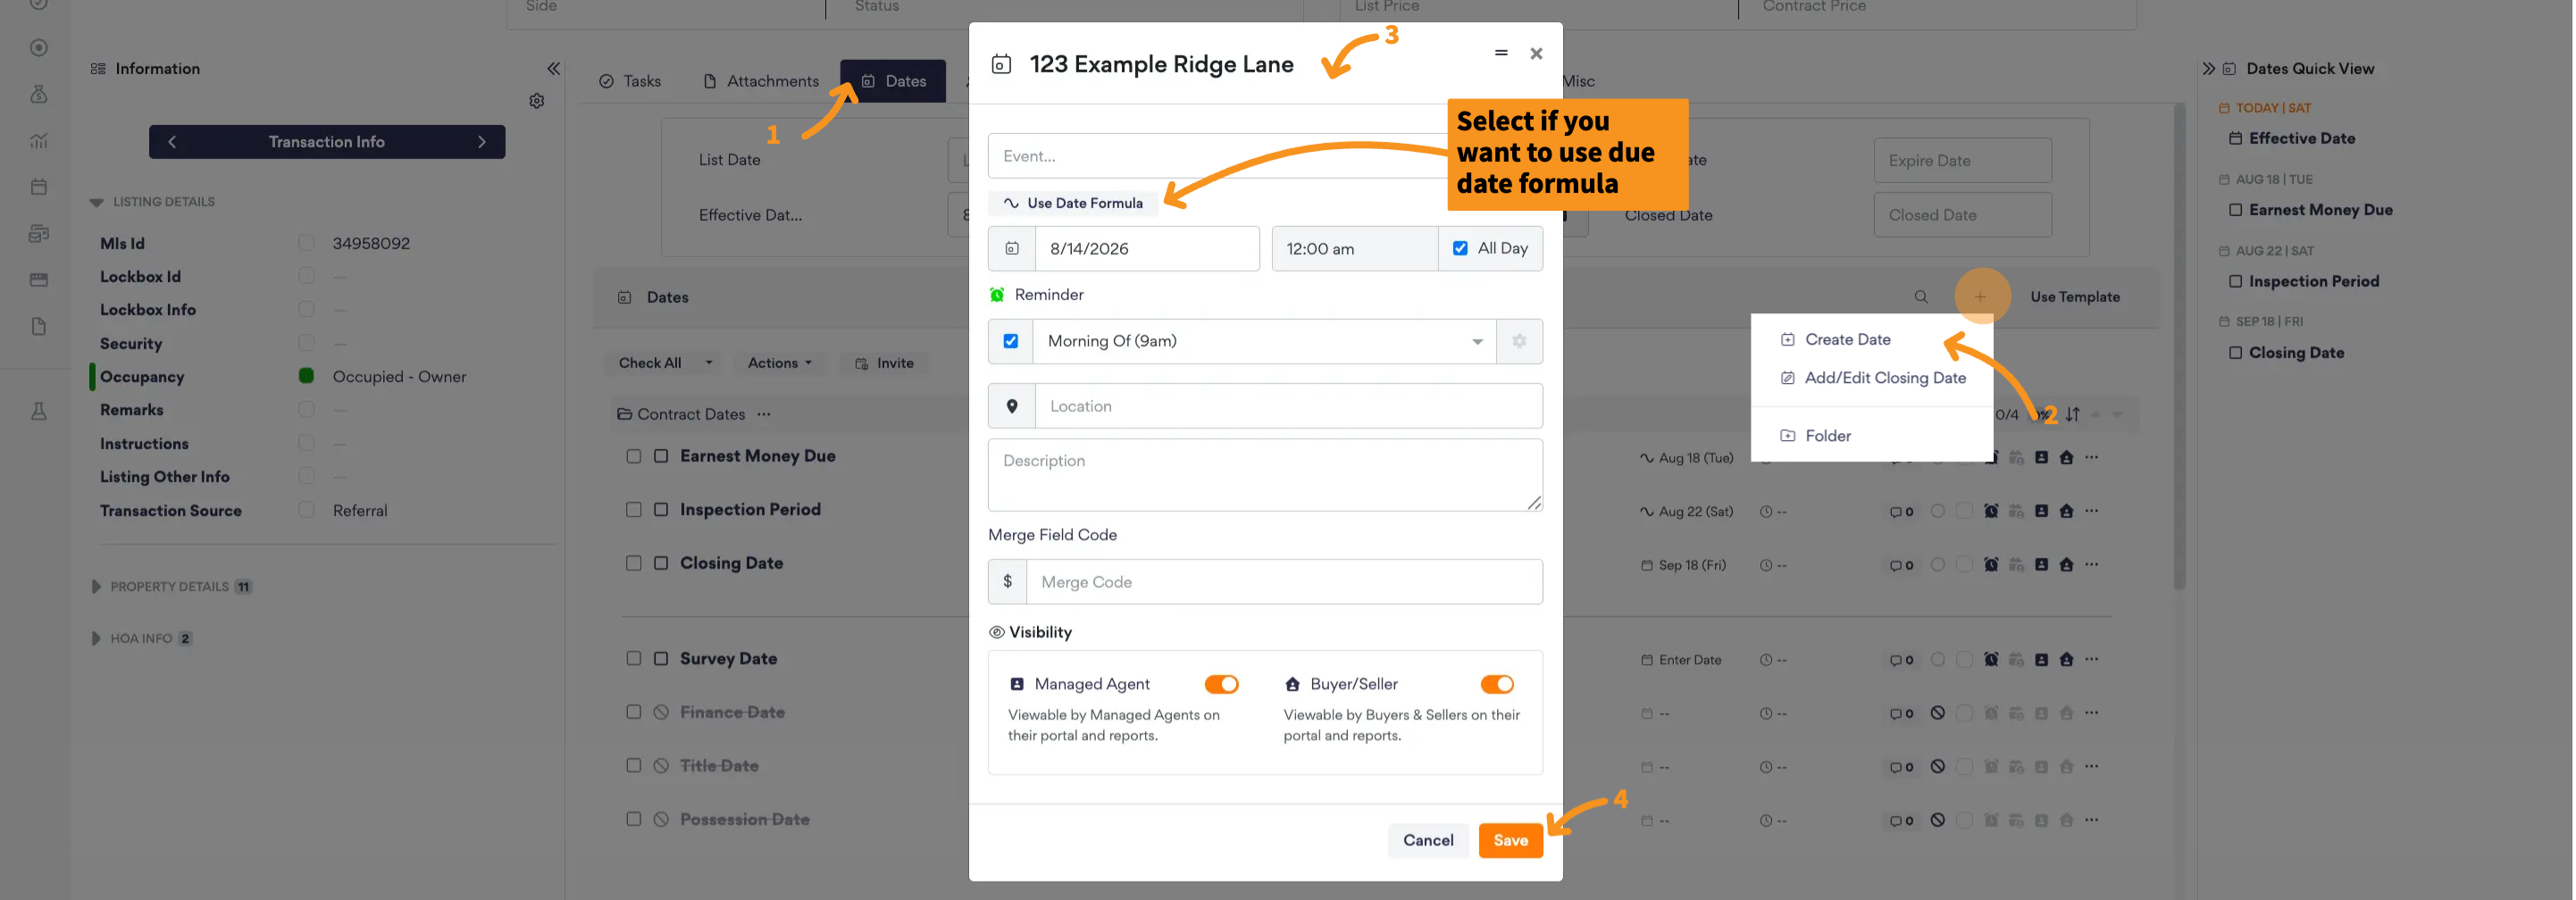Switch to the Attachments tab

(761, 81)
